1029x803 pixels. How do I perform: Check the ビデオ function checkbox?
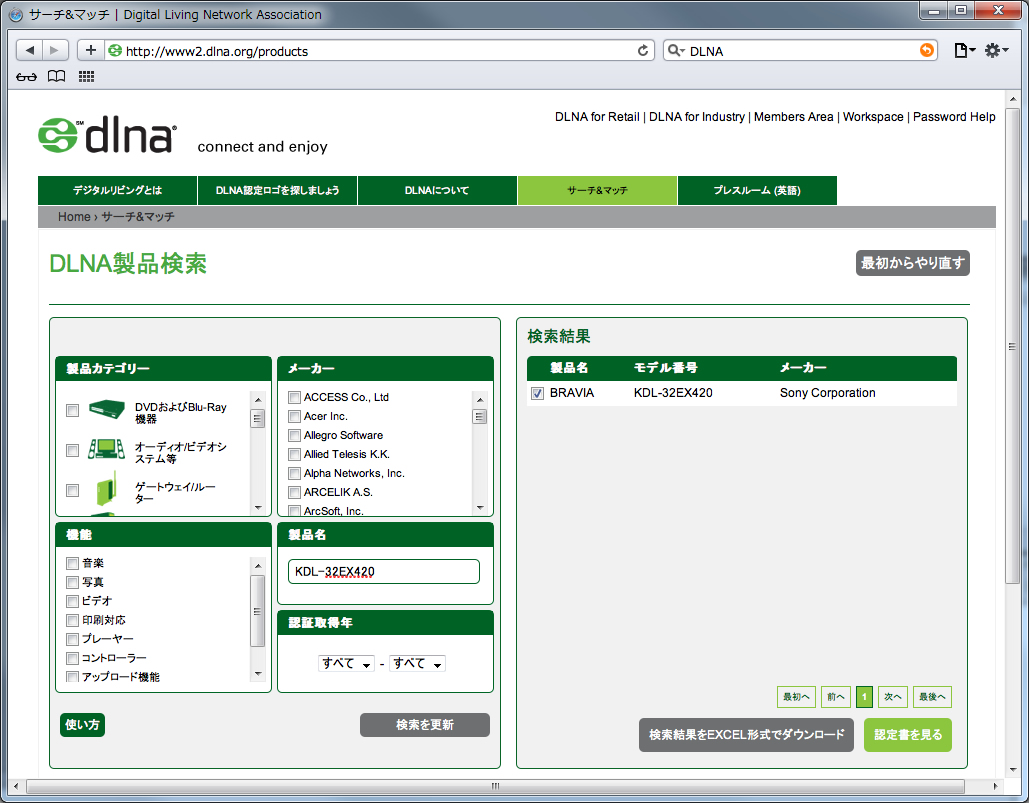click(x=73, y=602)
